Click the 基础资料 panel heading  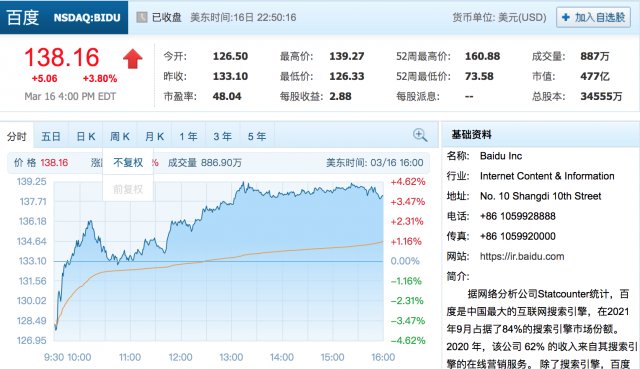pyautogui.click(x=471, y=135)
